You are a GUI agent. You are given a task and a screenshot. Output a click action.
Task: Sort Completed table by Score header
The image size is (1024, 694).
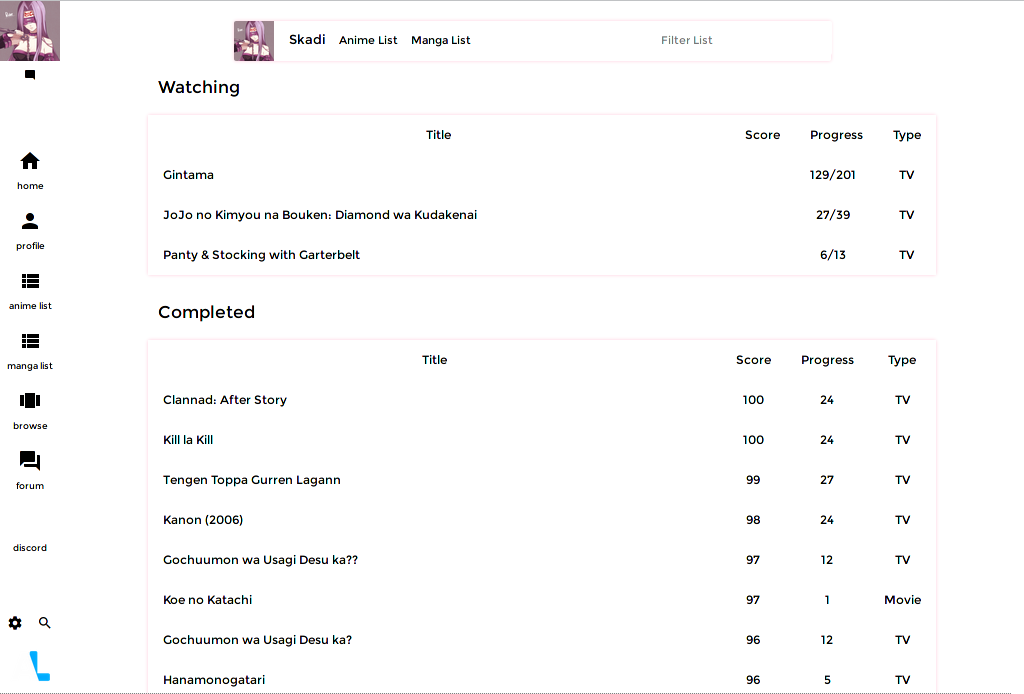pyautogui.click(x=753, y=360)
